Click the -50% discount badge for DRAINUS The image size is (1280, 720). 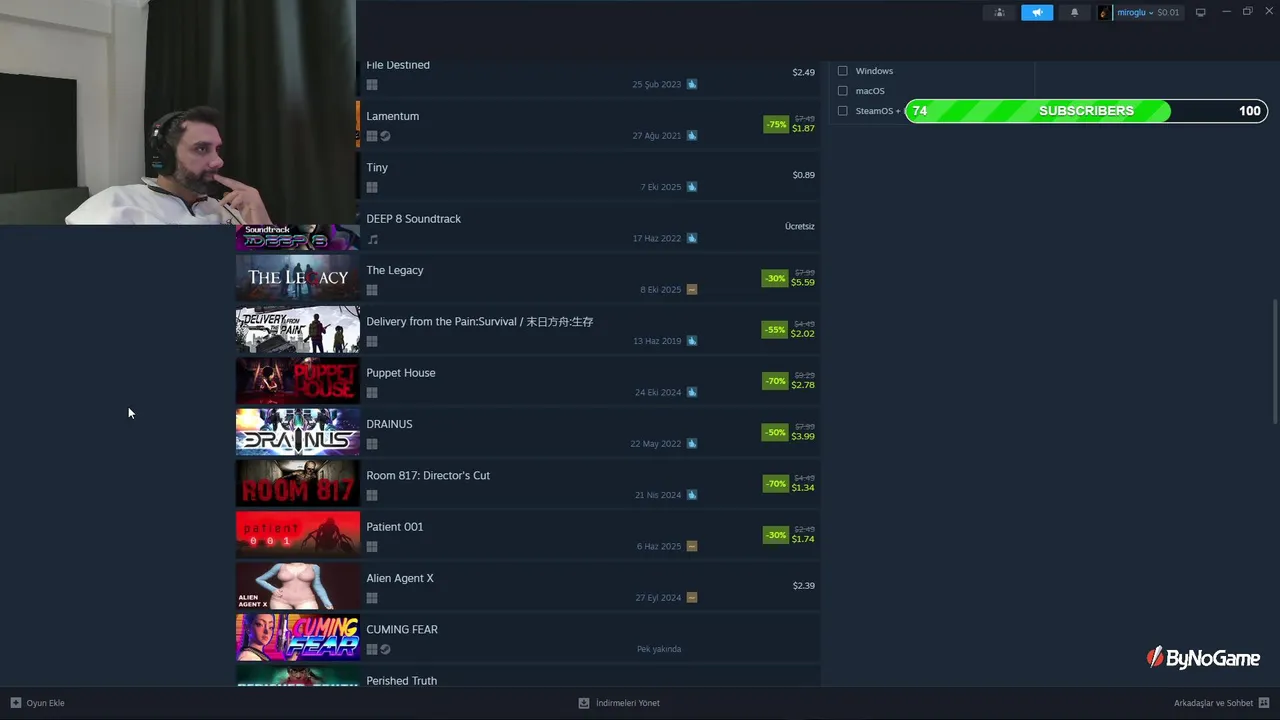click(x=775, y=433)
